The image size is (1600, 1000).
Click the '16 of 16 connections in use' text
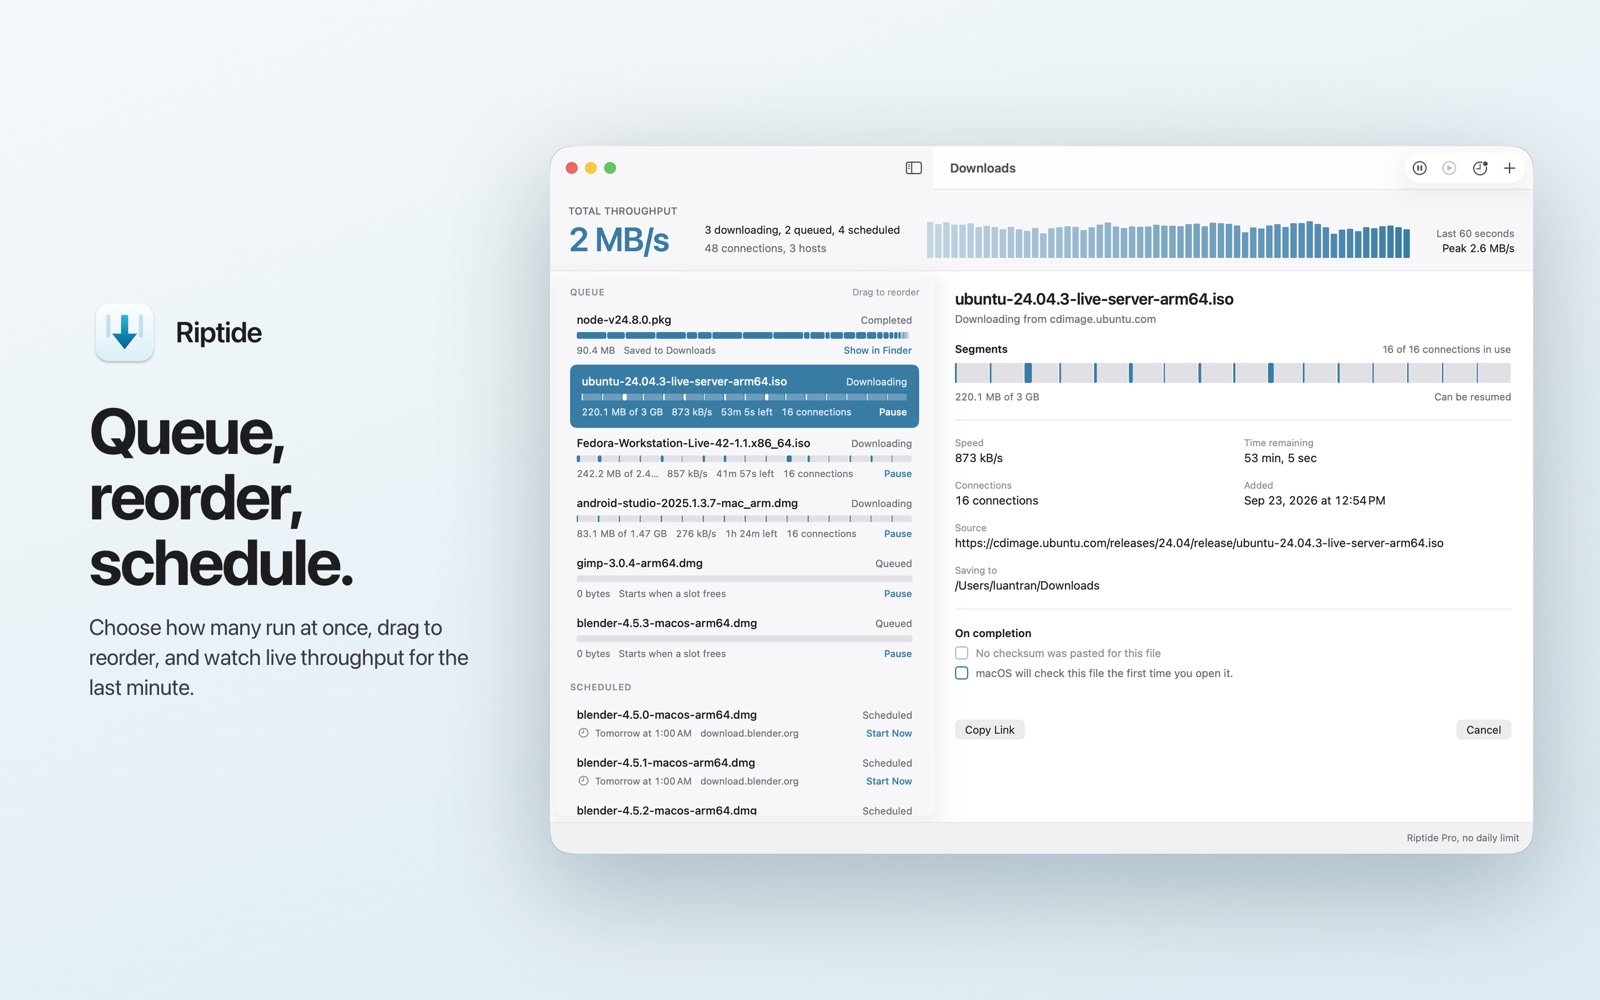(x=1446, y=349)
